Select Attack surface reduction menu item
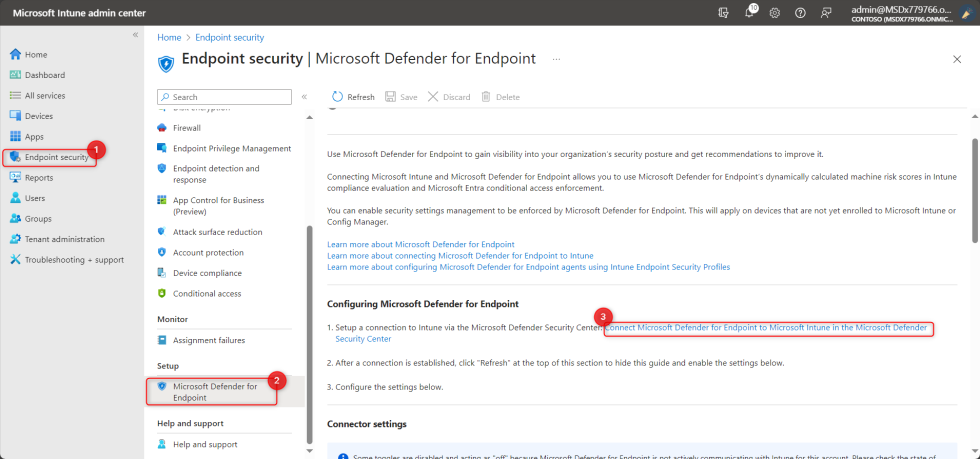This screenshot has height=459, width=980. (x=218, y=232)
